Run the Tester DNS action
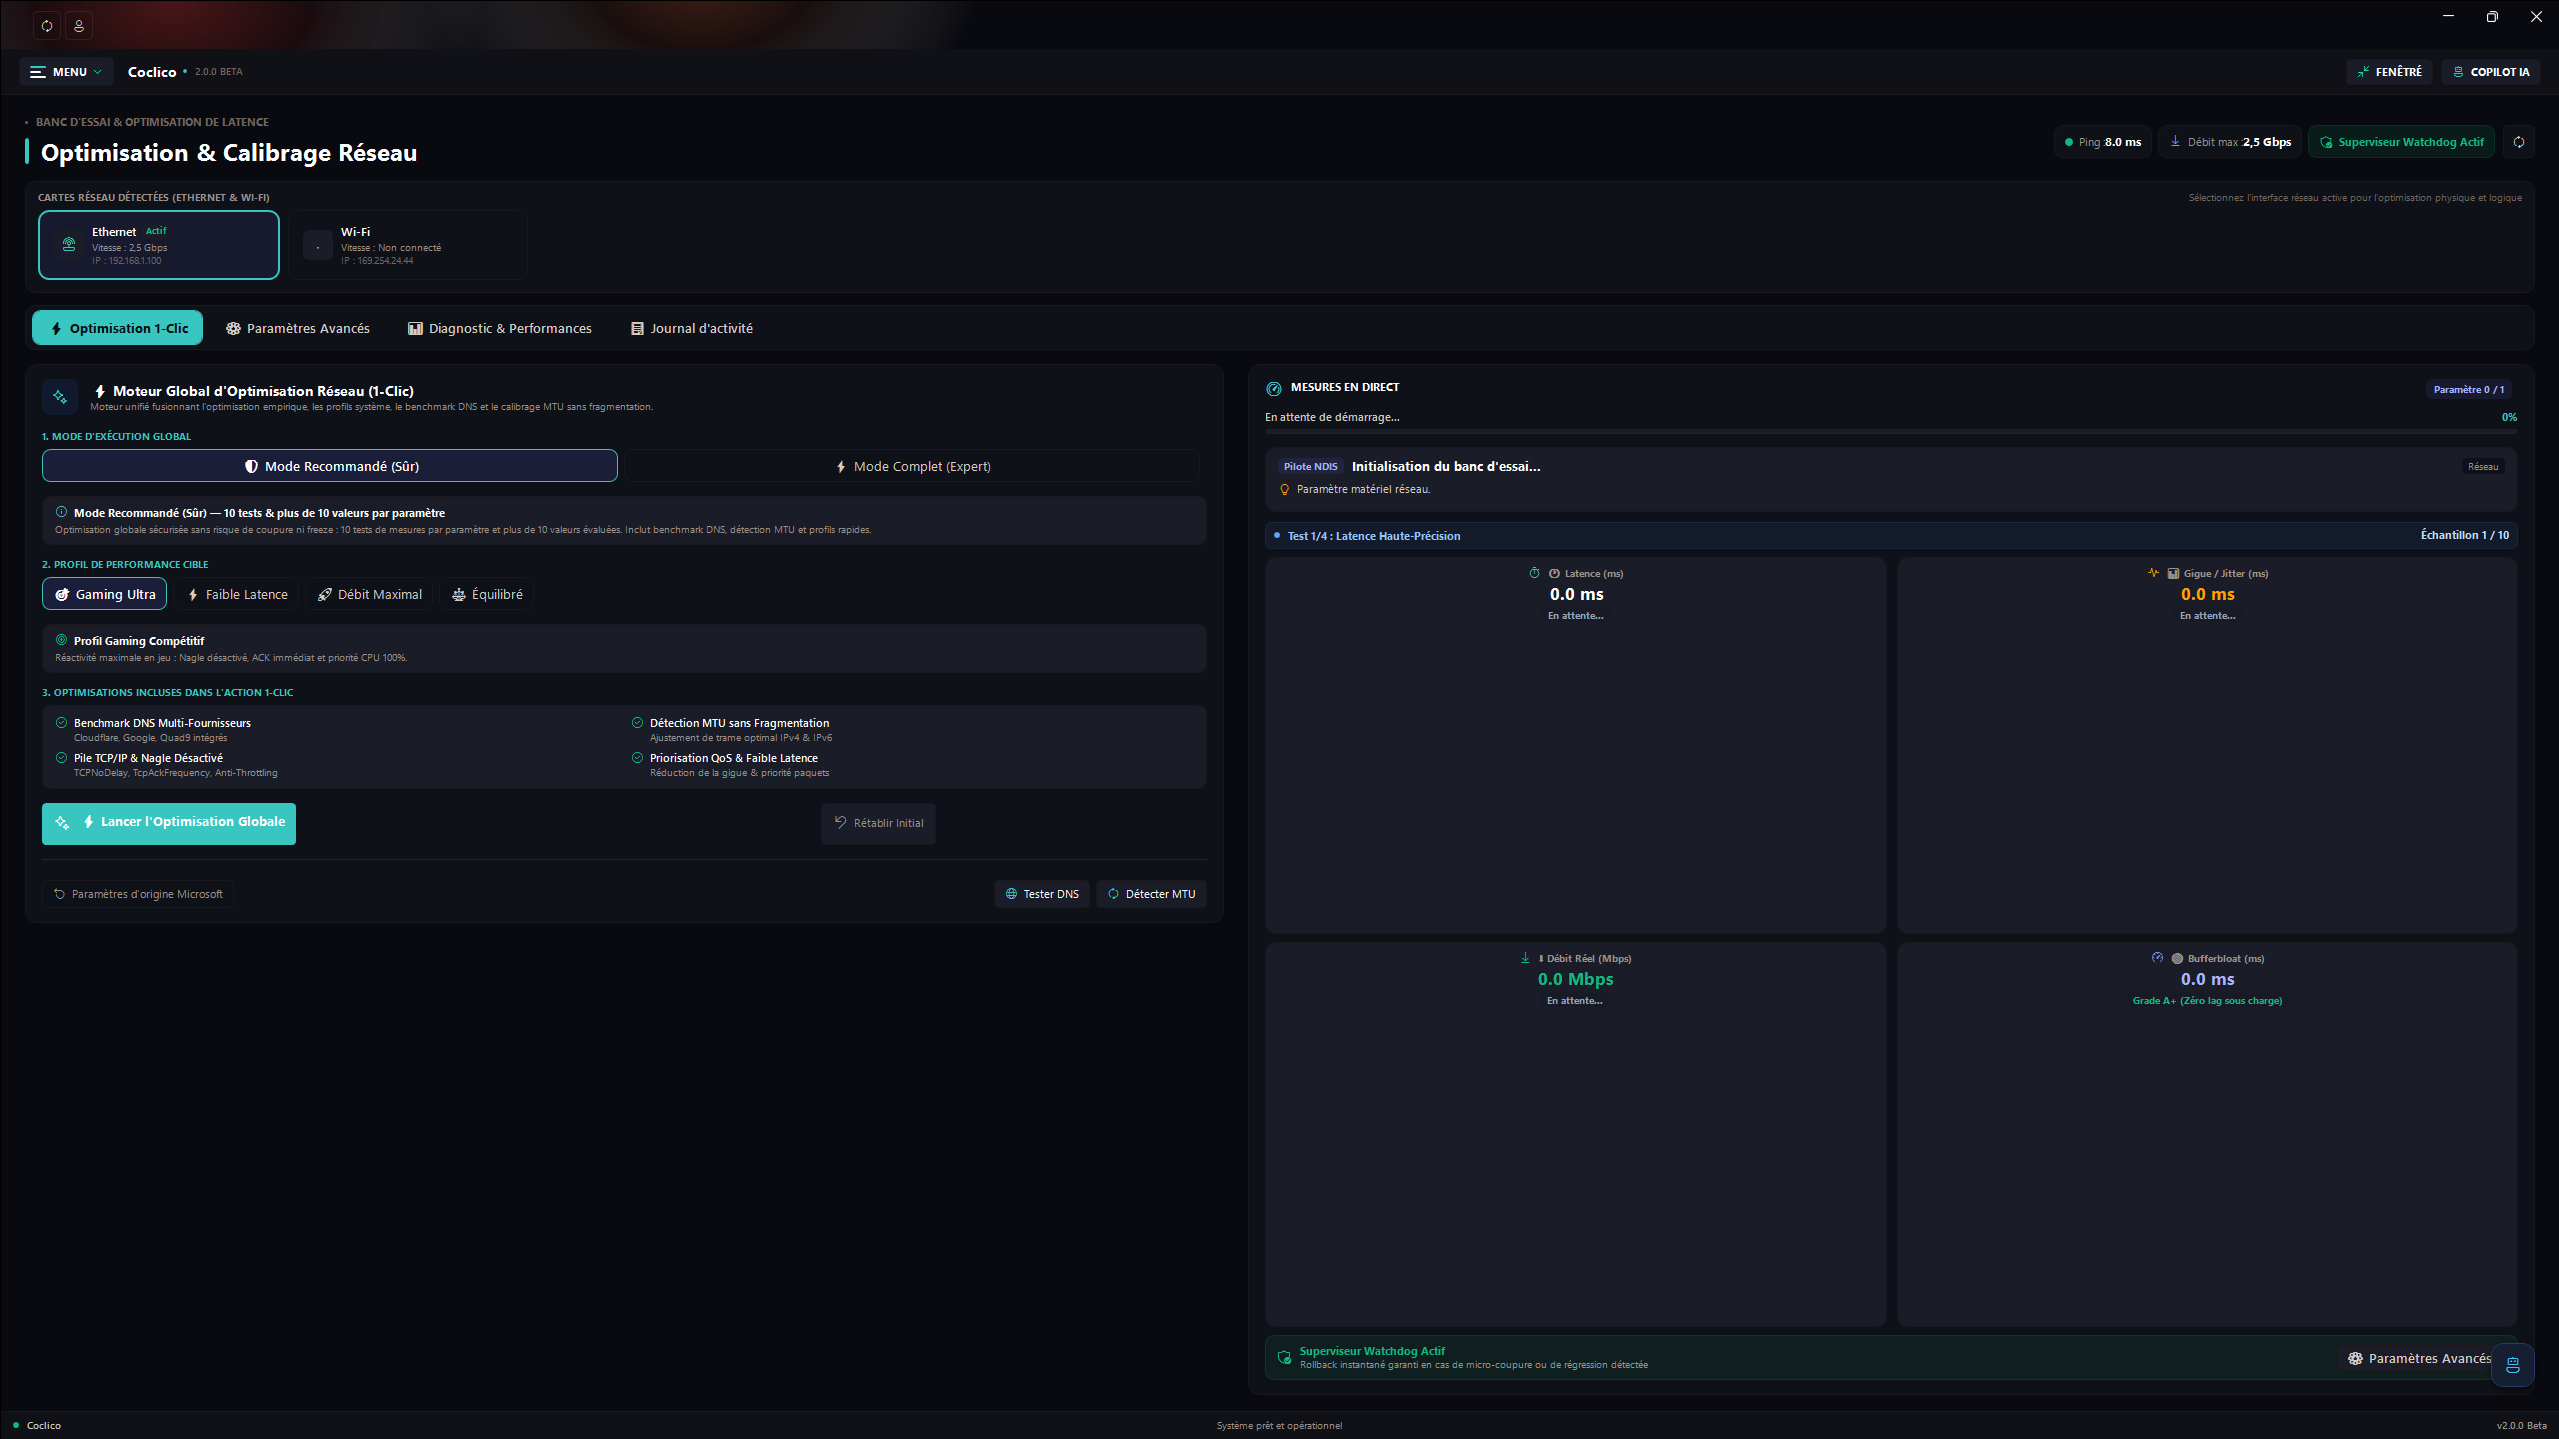The height and width of the screenshot is (1439, 2559). (1042, 894)
